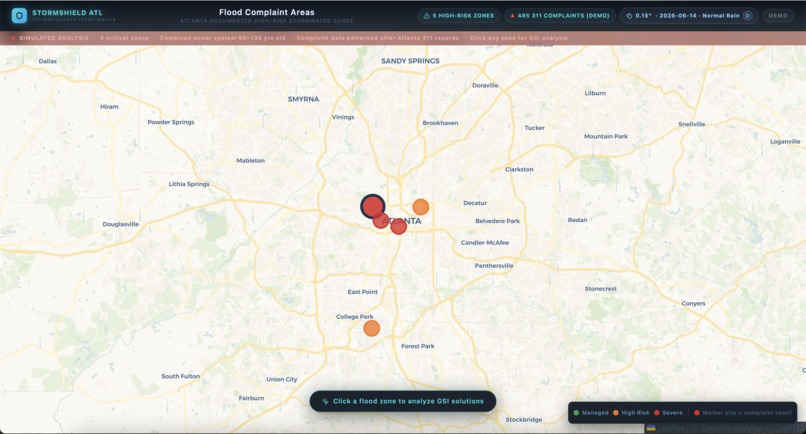Select the middle red severe marker overlapping the Atlanta label
The height and width of the screenshot is (434, 806).
(x=381, y=221)
